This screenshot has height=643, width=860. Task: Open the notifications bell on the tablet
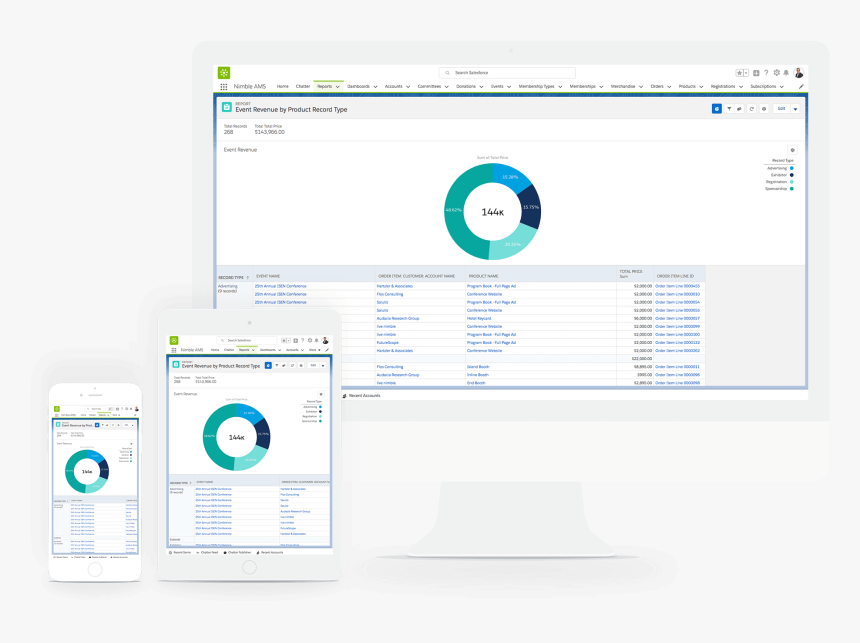point(316,340)
